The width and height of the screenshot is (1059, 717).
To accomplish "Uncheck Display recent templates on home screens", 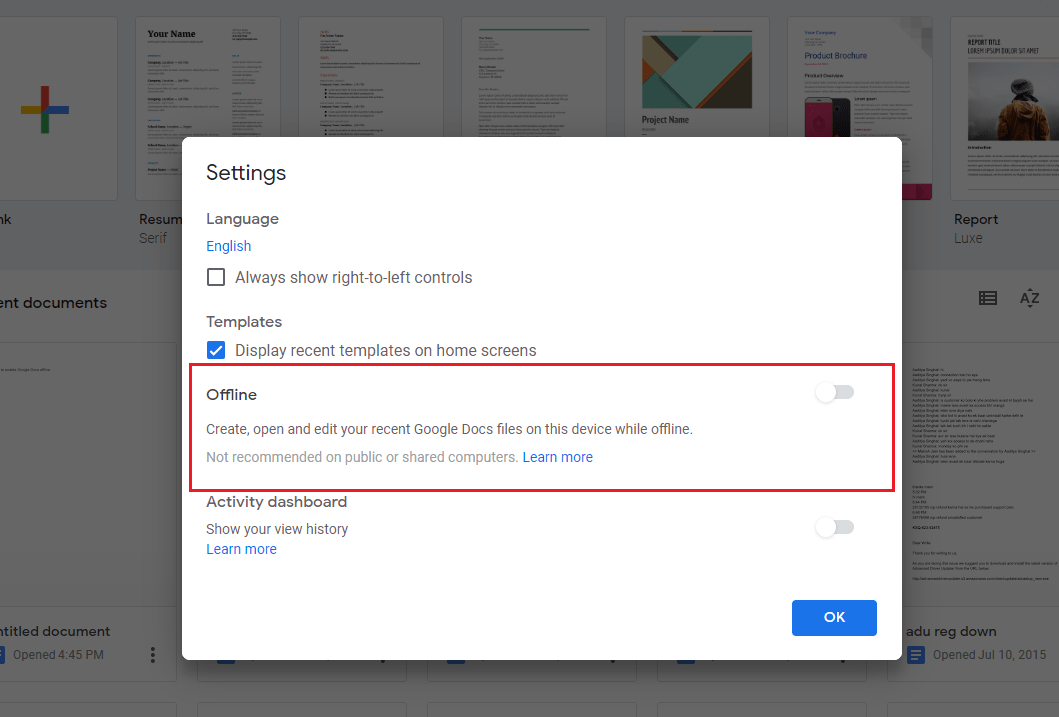I will [x=216, y=350].
